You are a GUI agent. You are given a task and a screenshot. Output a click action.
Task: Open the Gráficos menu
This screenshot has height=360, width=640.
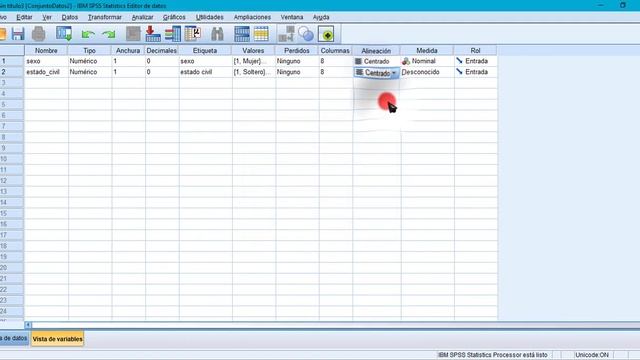pos(174,17)
